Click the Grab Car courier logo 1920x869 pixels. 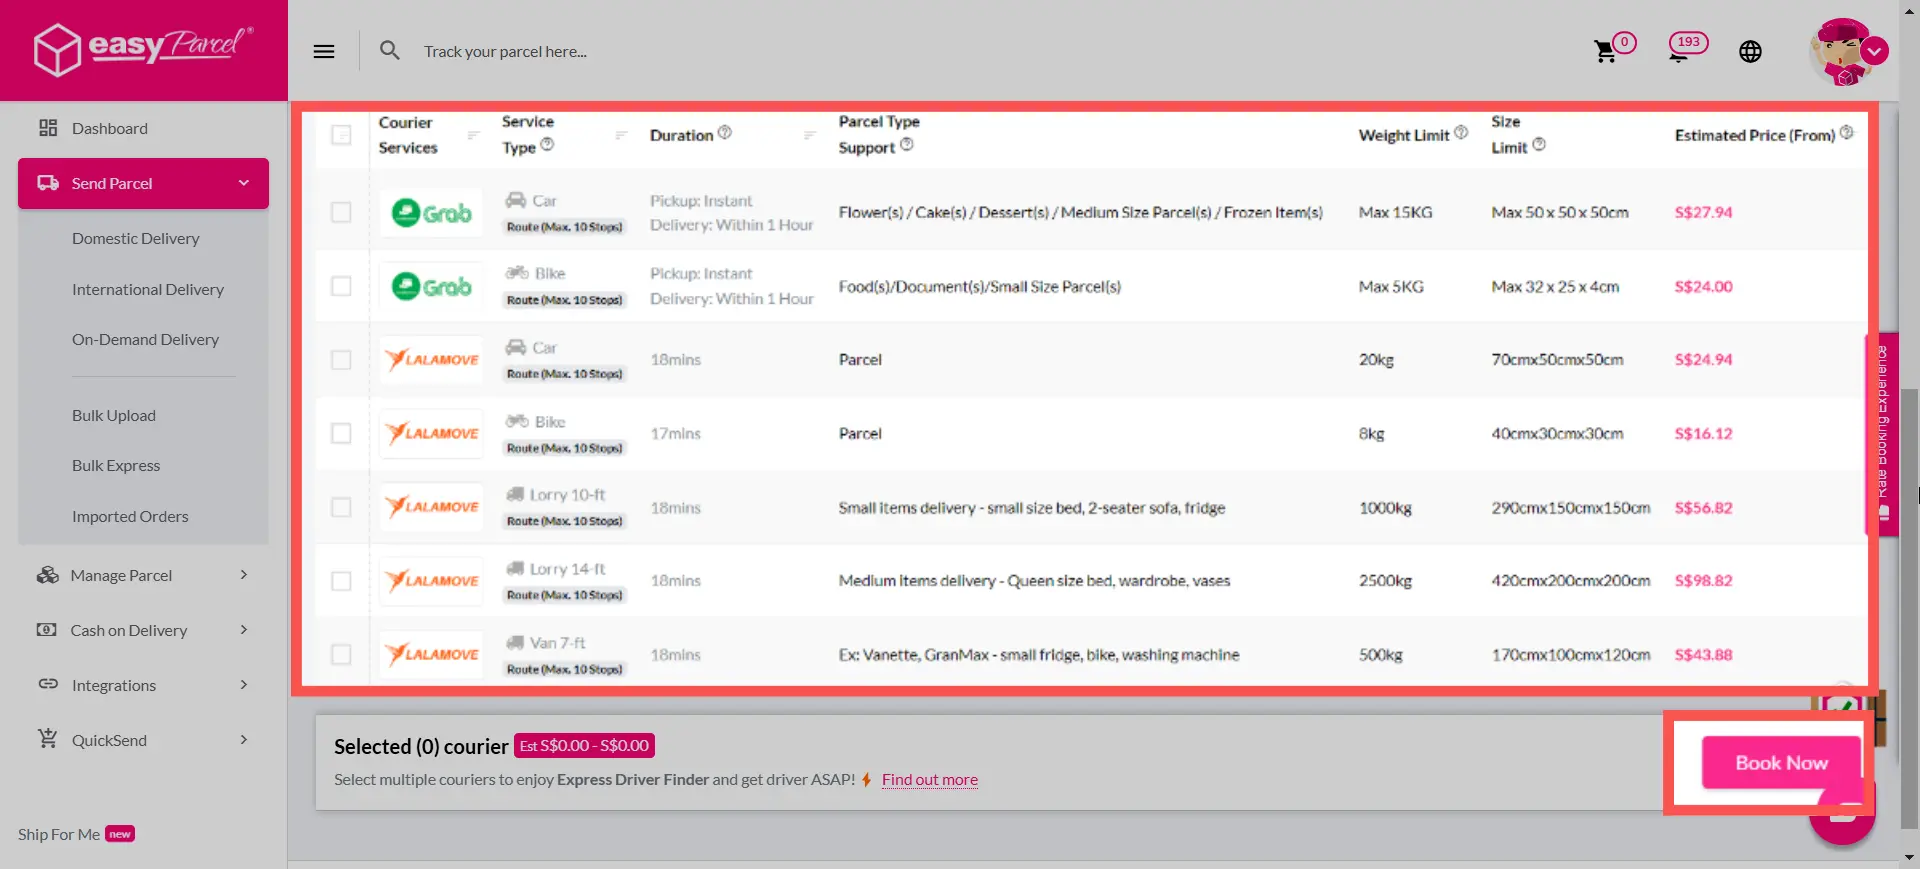pyautogui.click(x=431, y=213)
